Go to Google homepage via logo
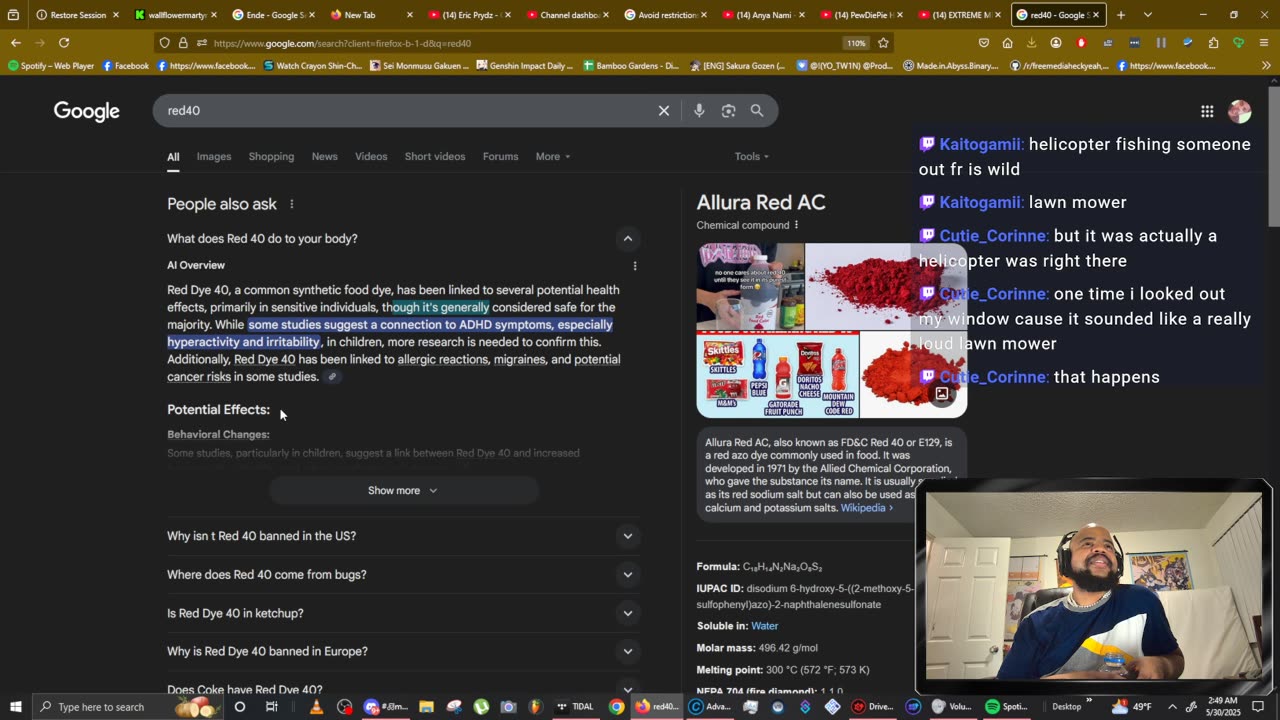This screenshot has width=1280, height=720. pos(87,112)
